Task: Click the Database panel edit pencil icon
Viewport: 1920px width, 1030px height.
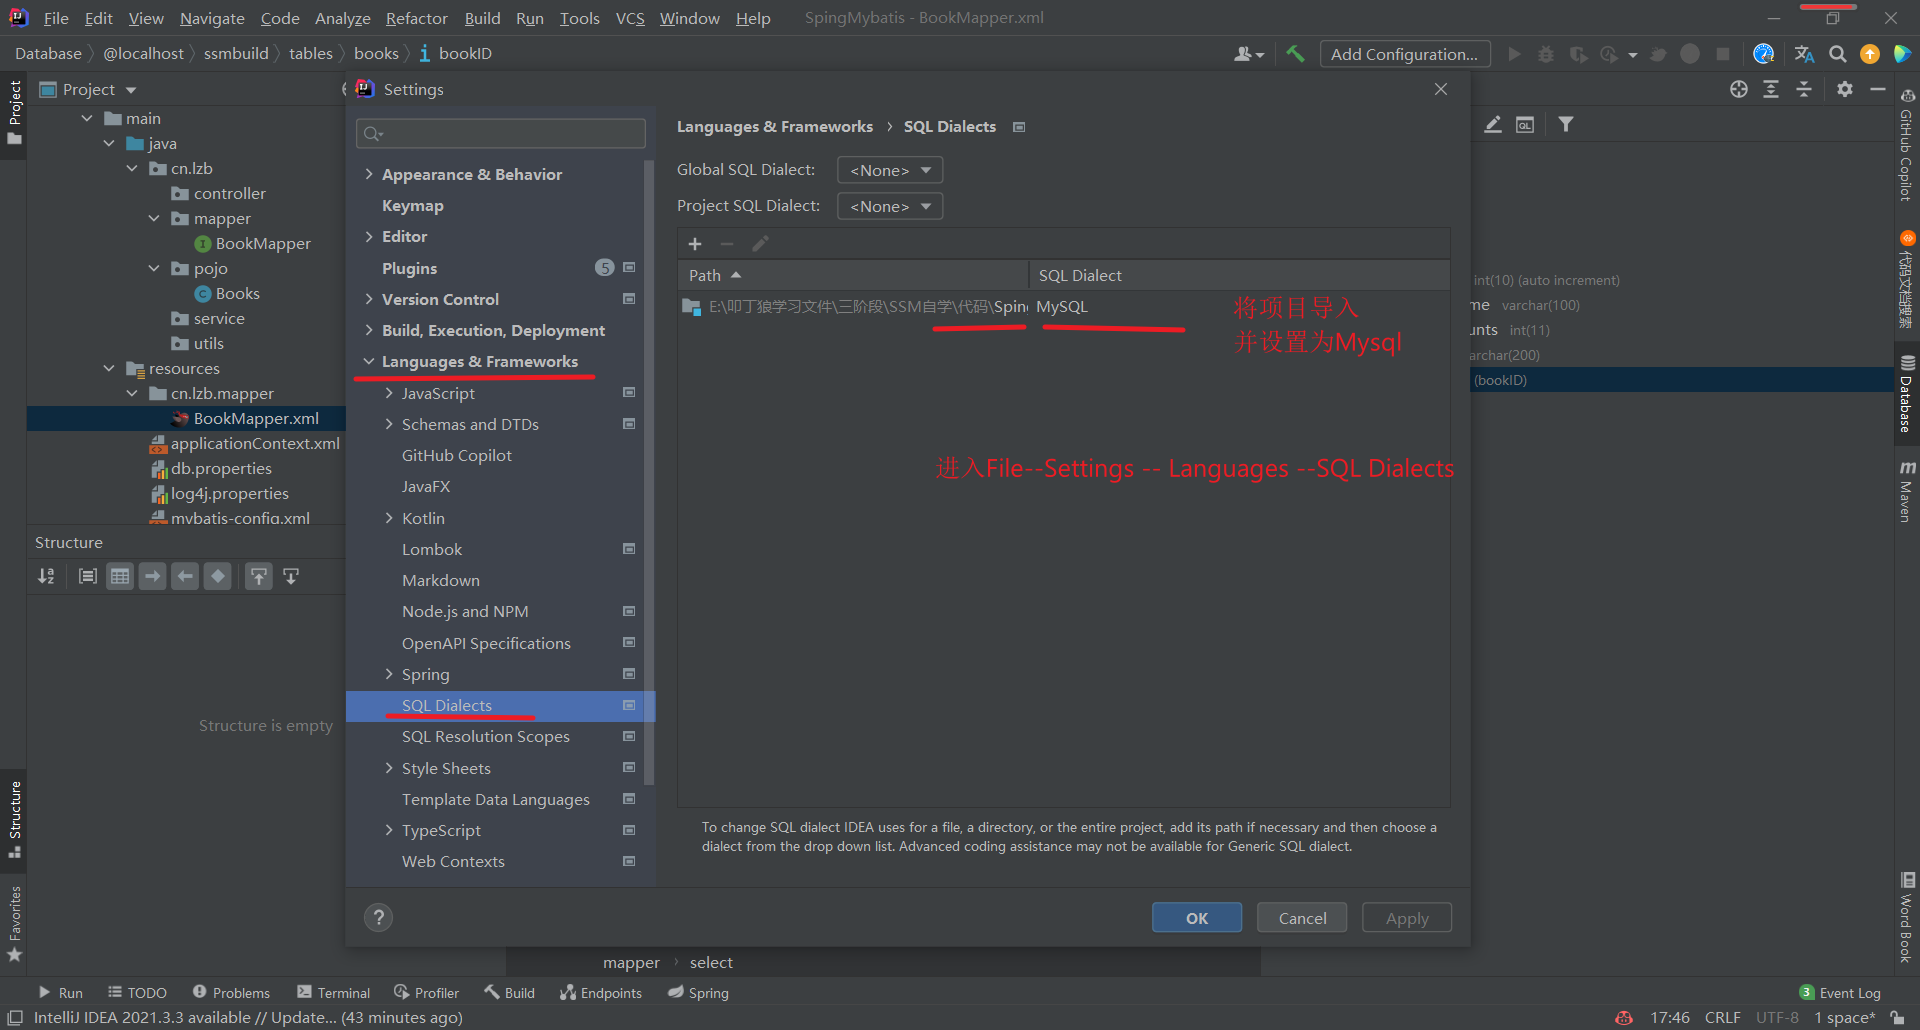Action: click(1493, 124)
